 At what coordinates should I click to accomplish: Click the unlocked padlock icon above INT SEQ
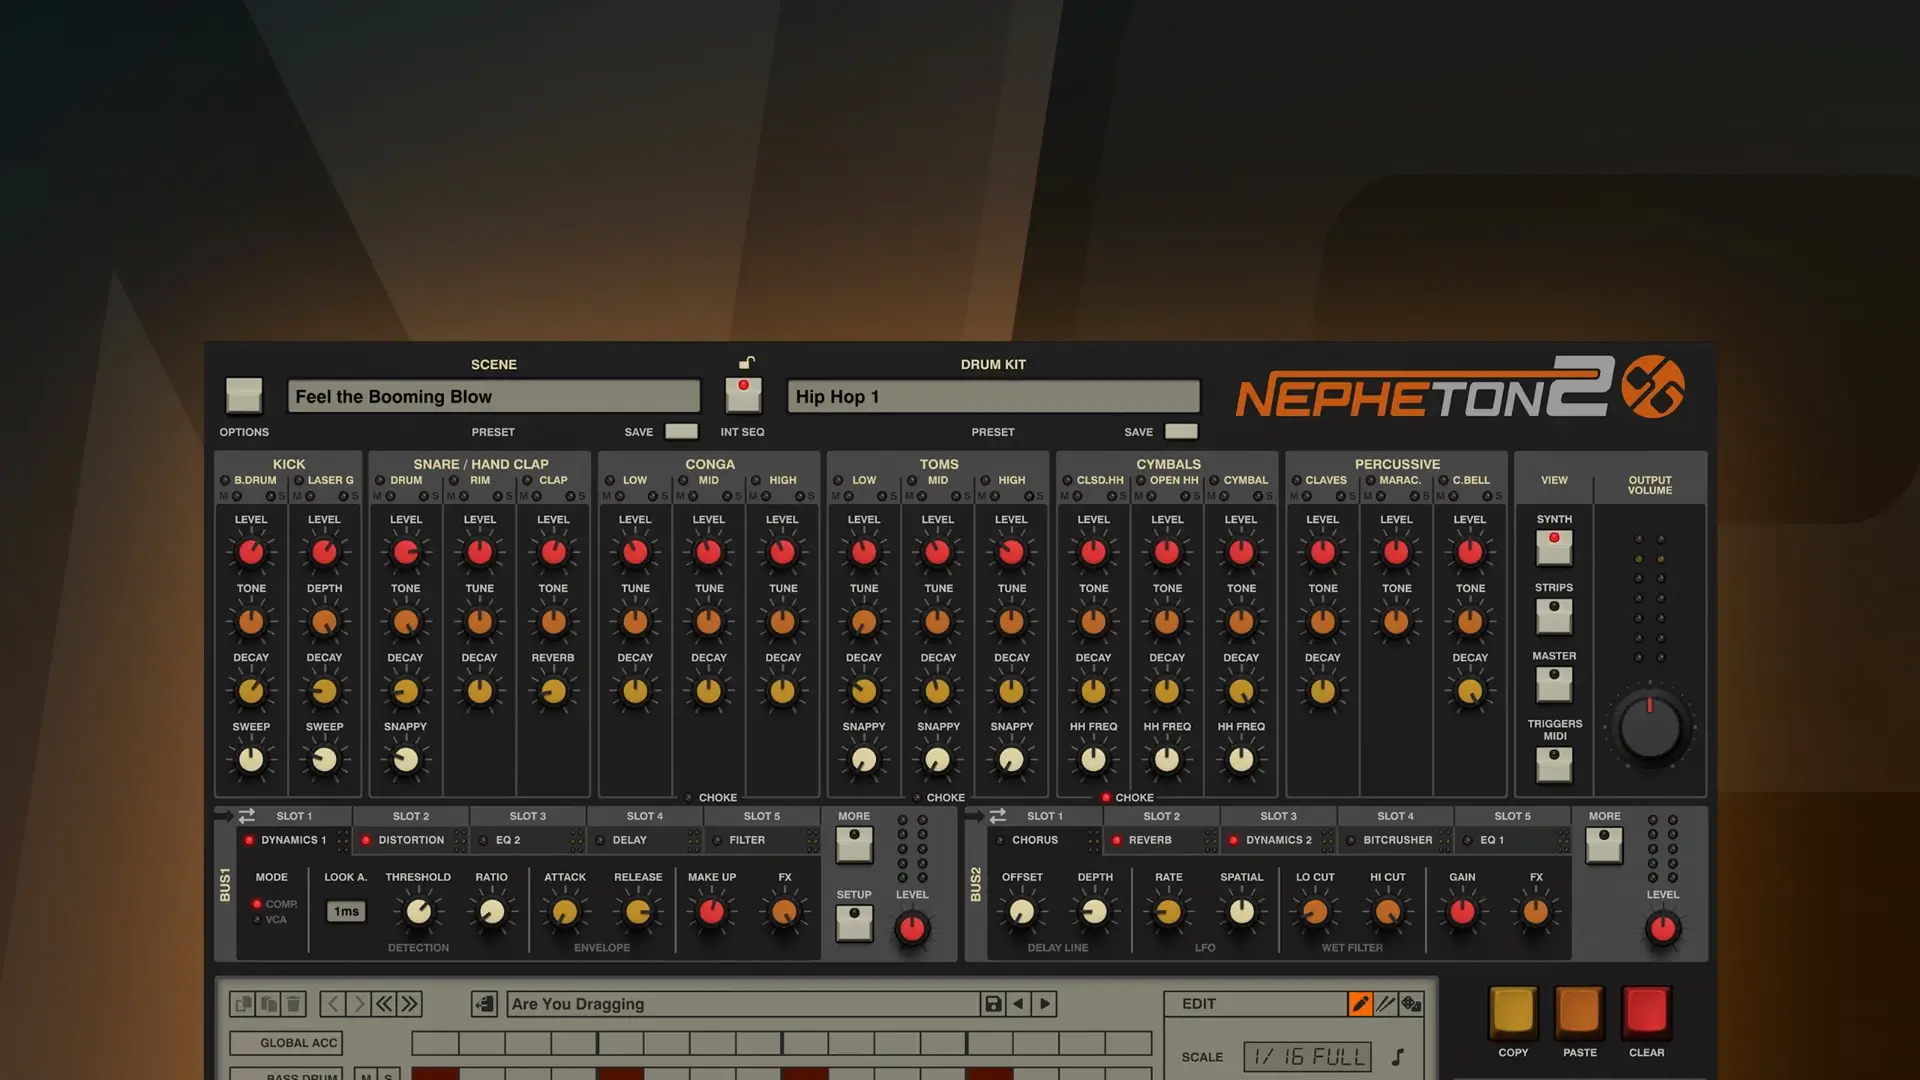tap(746, 362)
